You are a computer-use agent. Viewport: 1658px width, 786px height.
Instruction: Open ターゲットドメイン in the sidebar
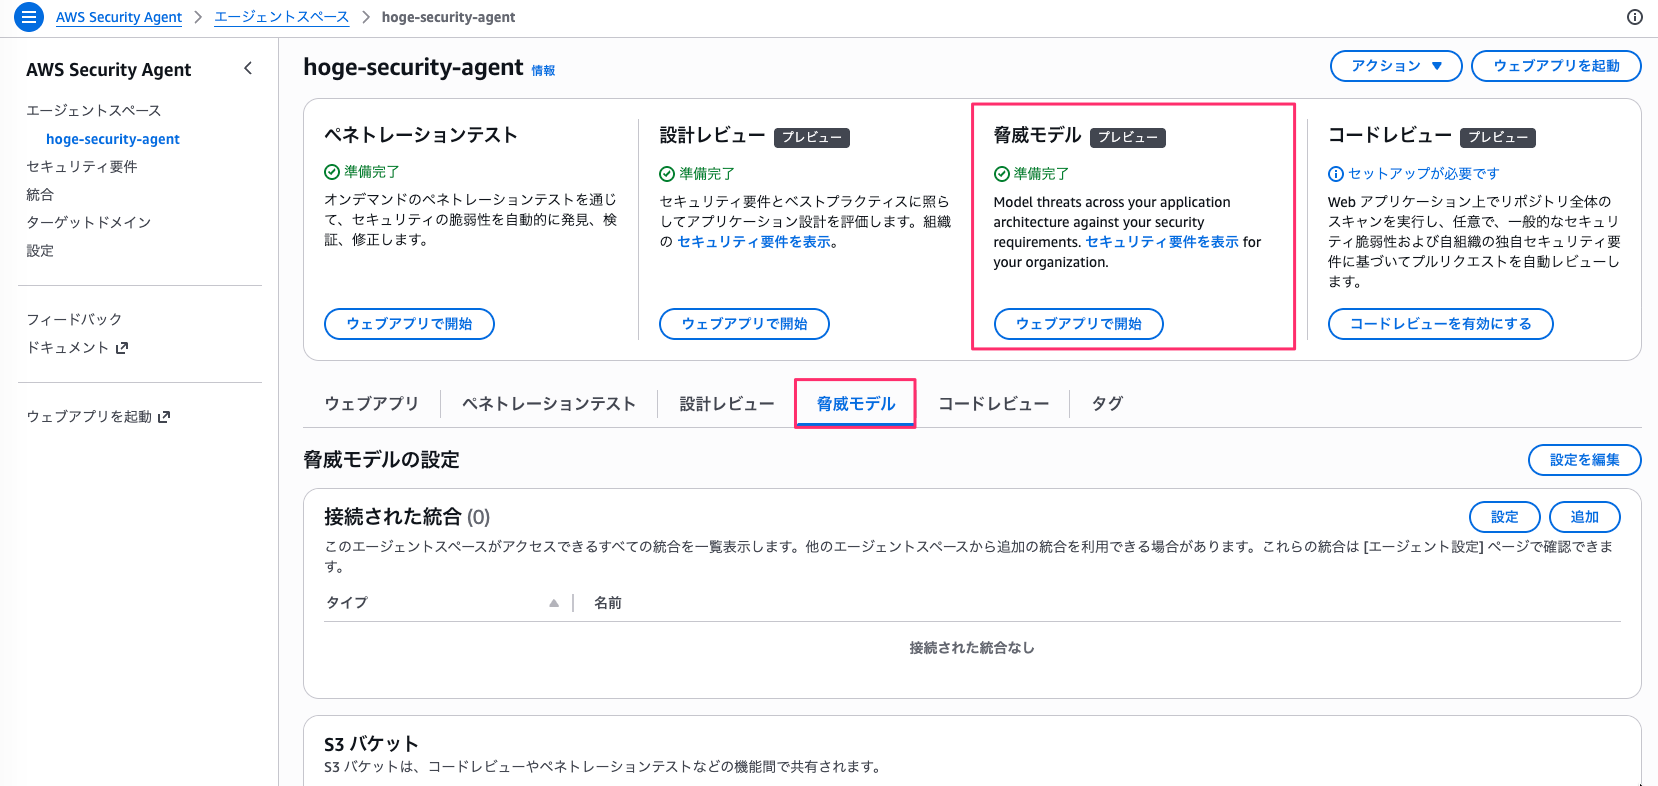point(89,222)
